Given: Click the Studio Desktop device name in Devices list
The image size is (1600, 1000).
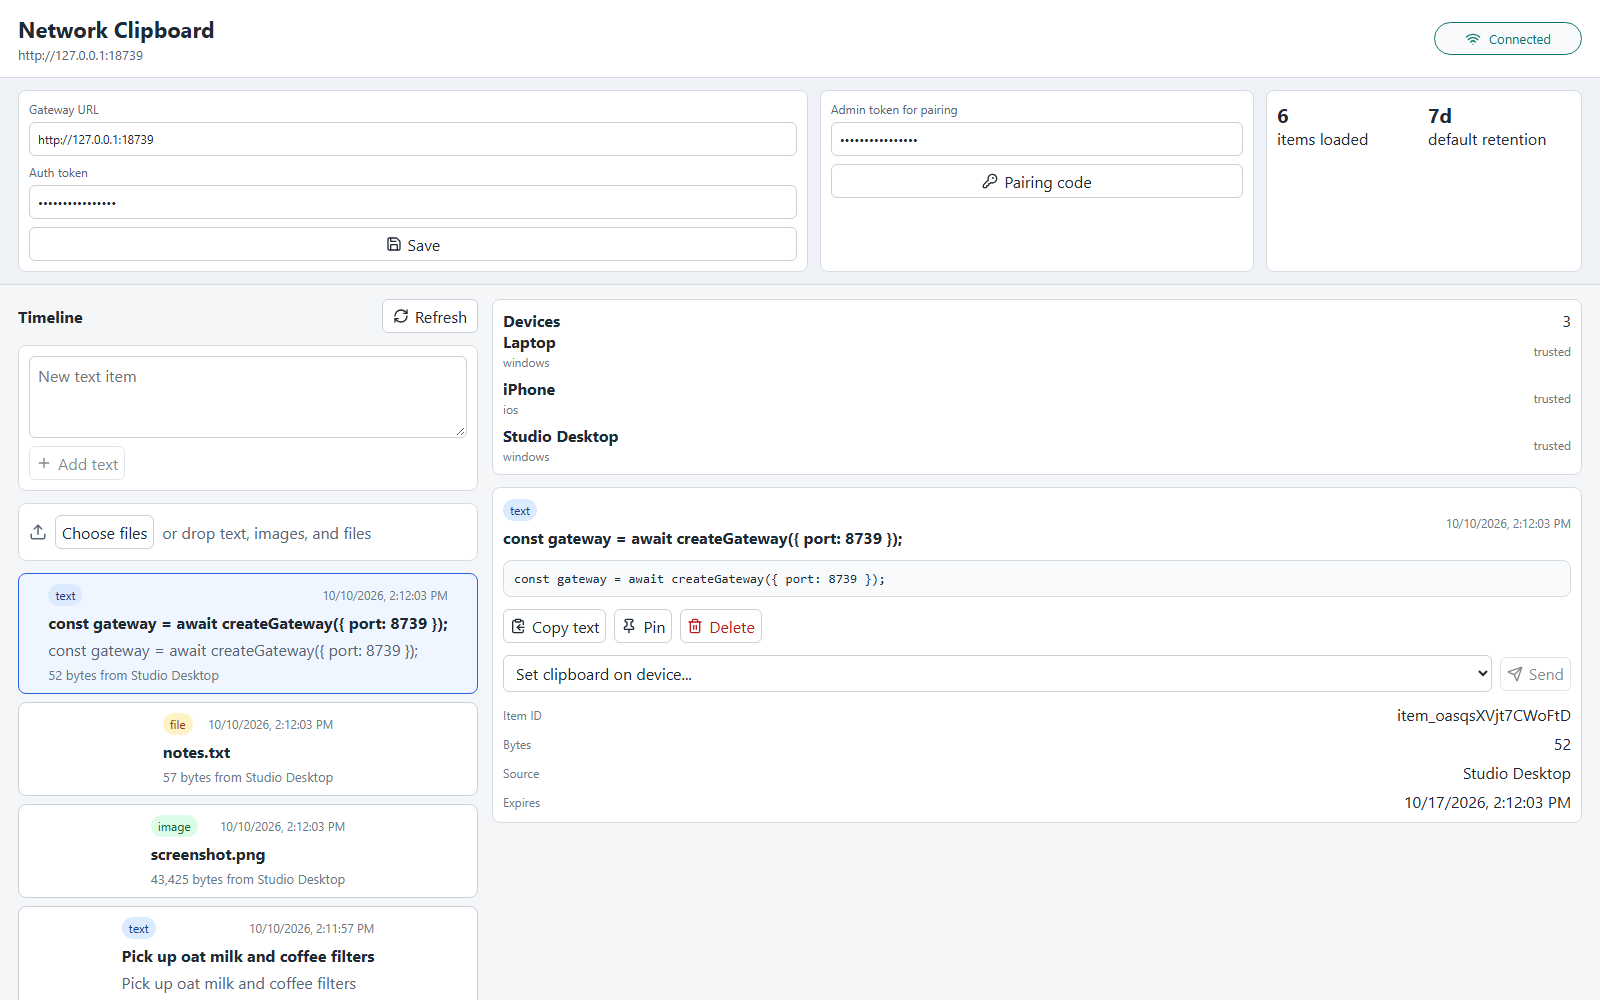Looking at the screenshot, I should [560, 436].
